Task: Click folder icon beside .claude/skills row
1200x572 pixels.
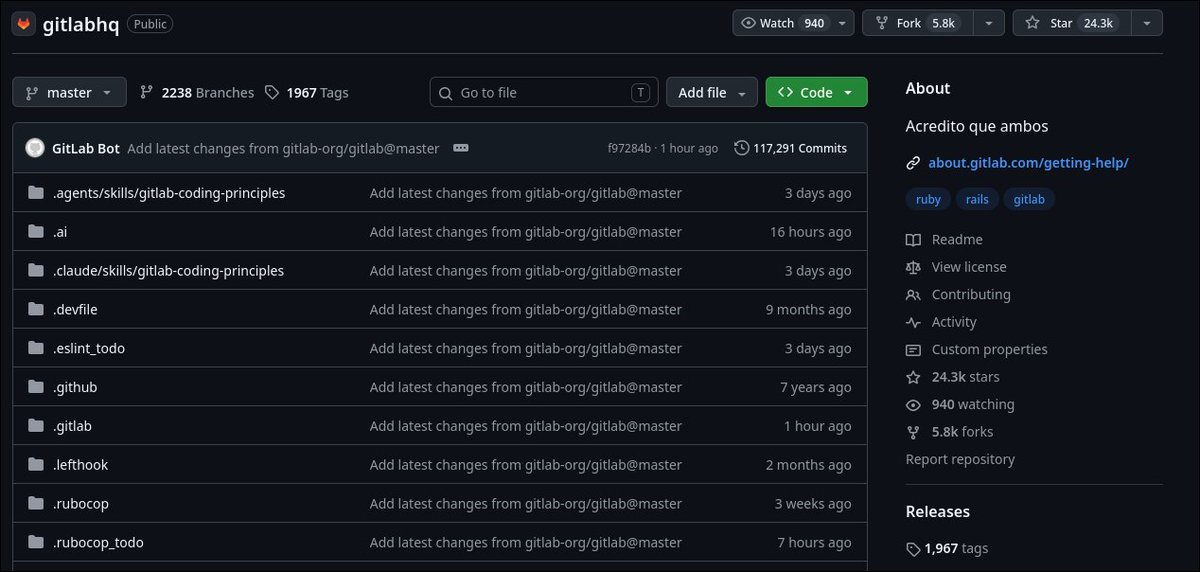Action: 37,271
